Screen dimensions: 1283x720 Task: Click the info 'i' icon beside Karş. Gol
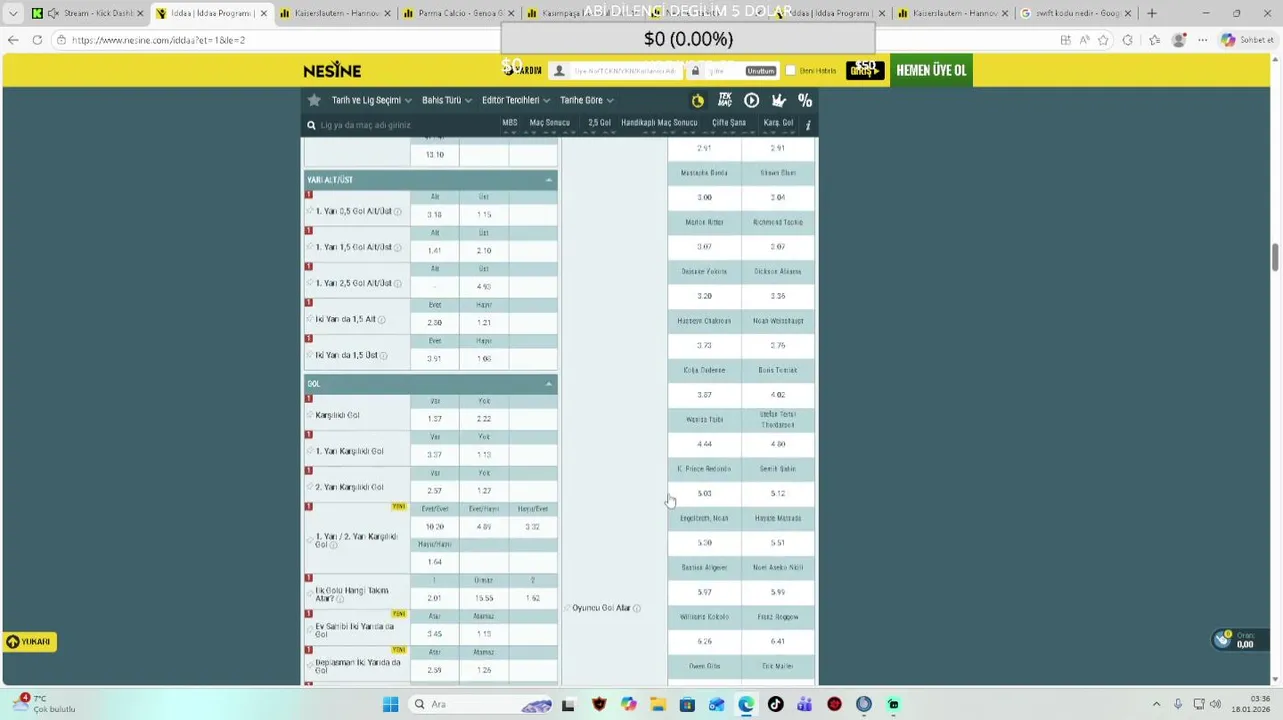pos(808,124)
